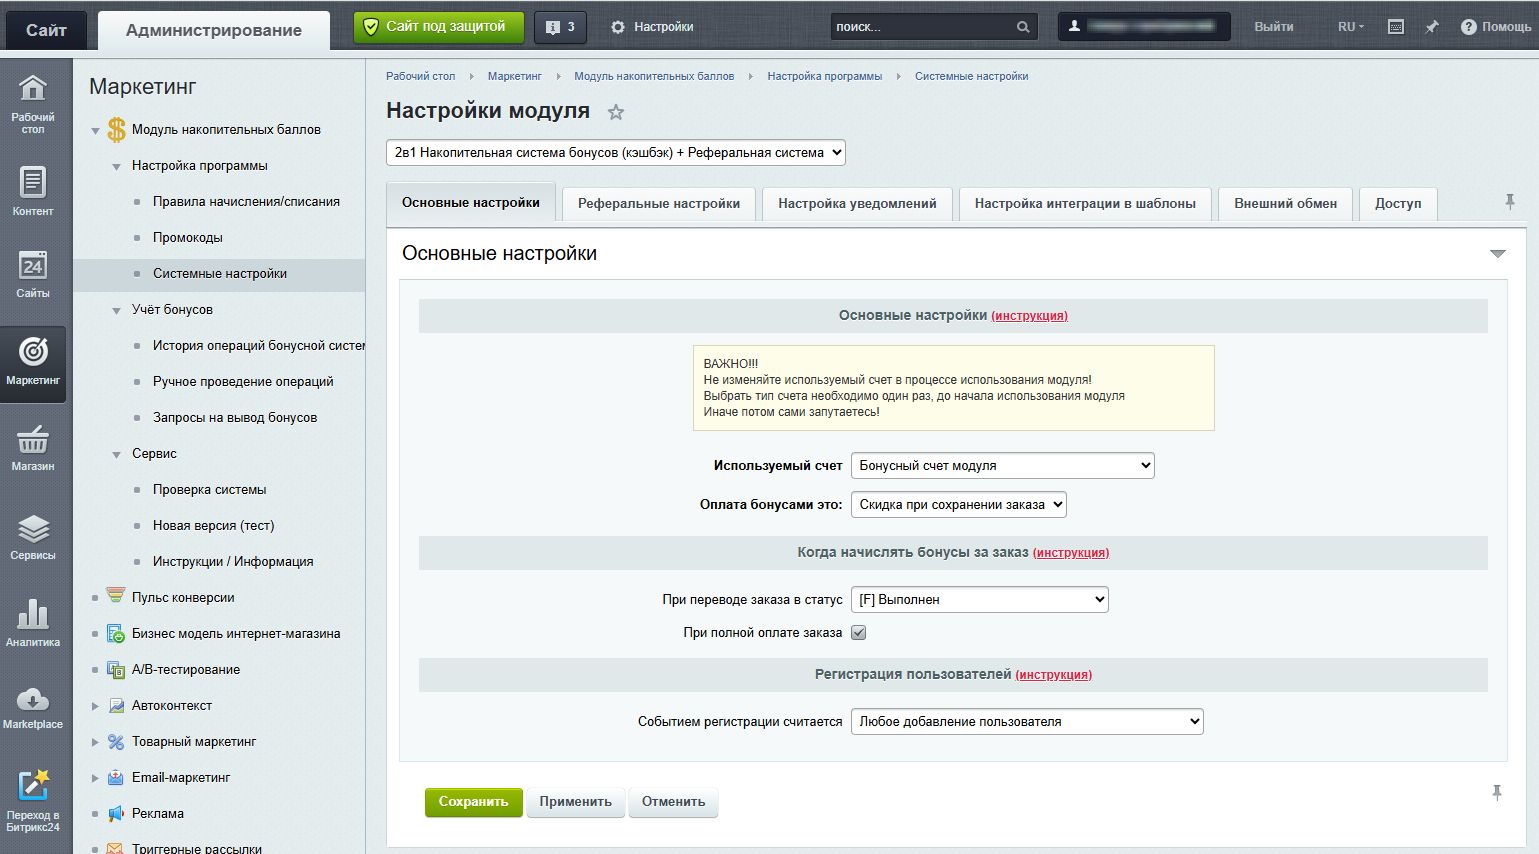1539x854 pixels.
Task: Switch to Настройка уведомлений tab
Action: tap(857, 203)
